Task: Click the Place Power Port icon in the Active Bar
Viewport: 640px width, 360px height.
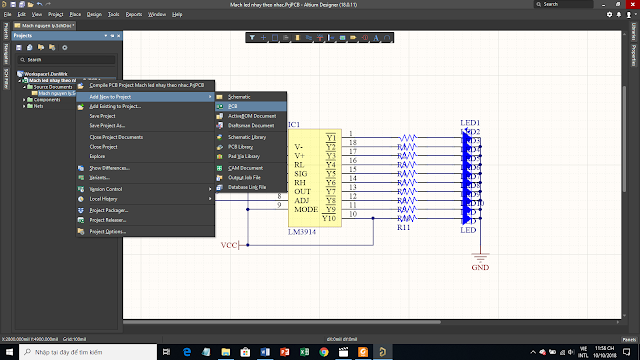Action: point(320,38)
